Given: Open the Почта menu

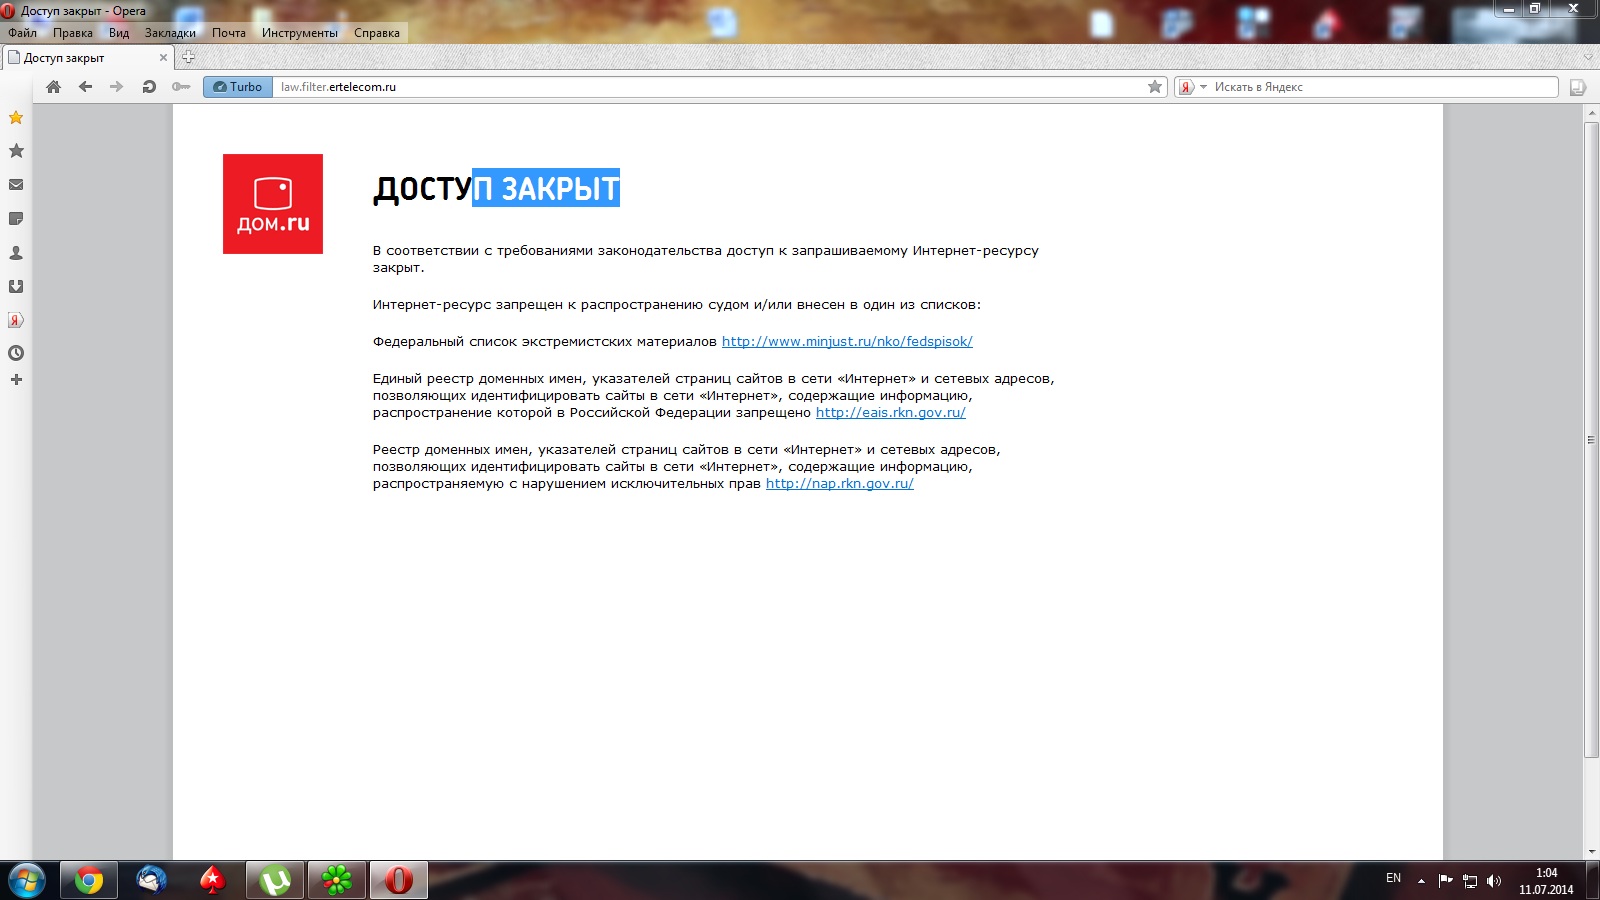Looking at the screenshot, I should 229,33.
